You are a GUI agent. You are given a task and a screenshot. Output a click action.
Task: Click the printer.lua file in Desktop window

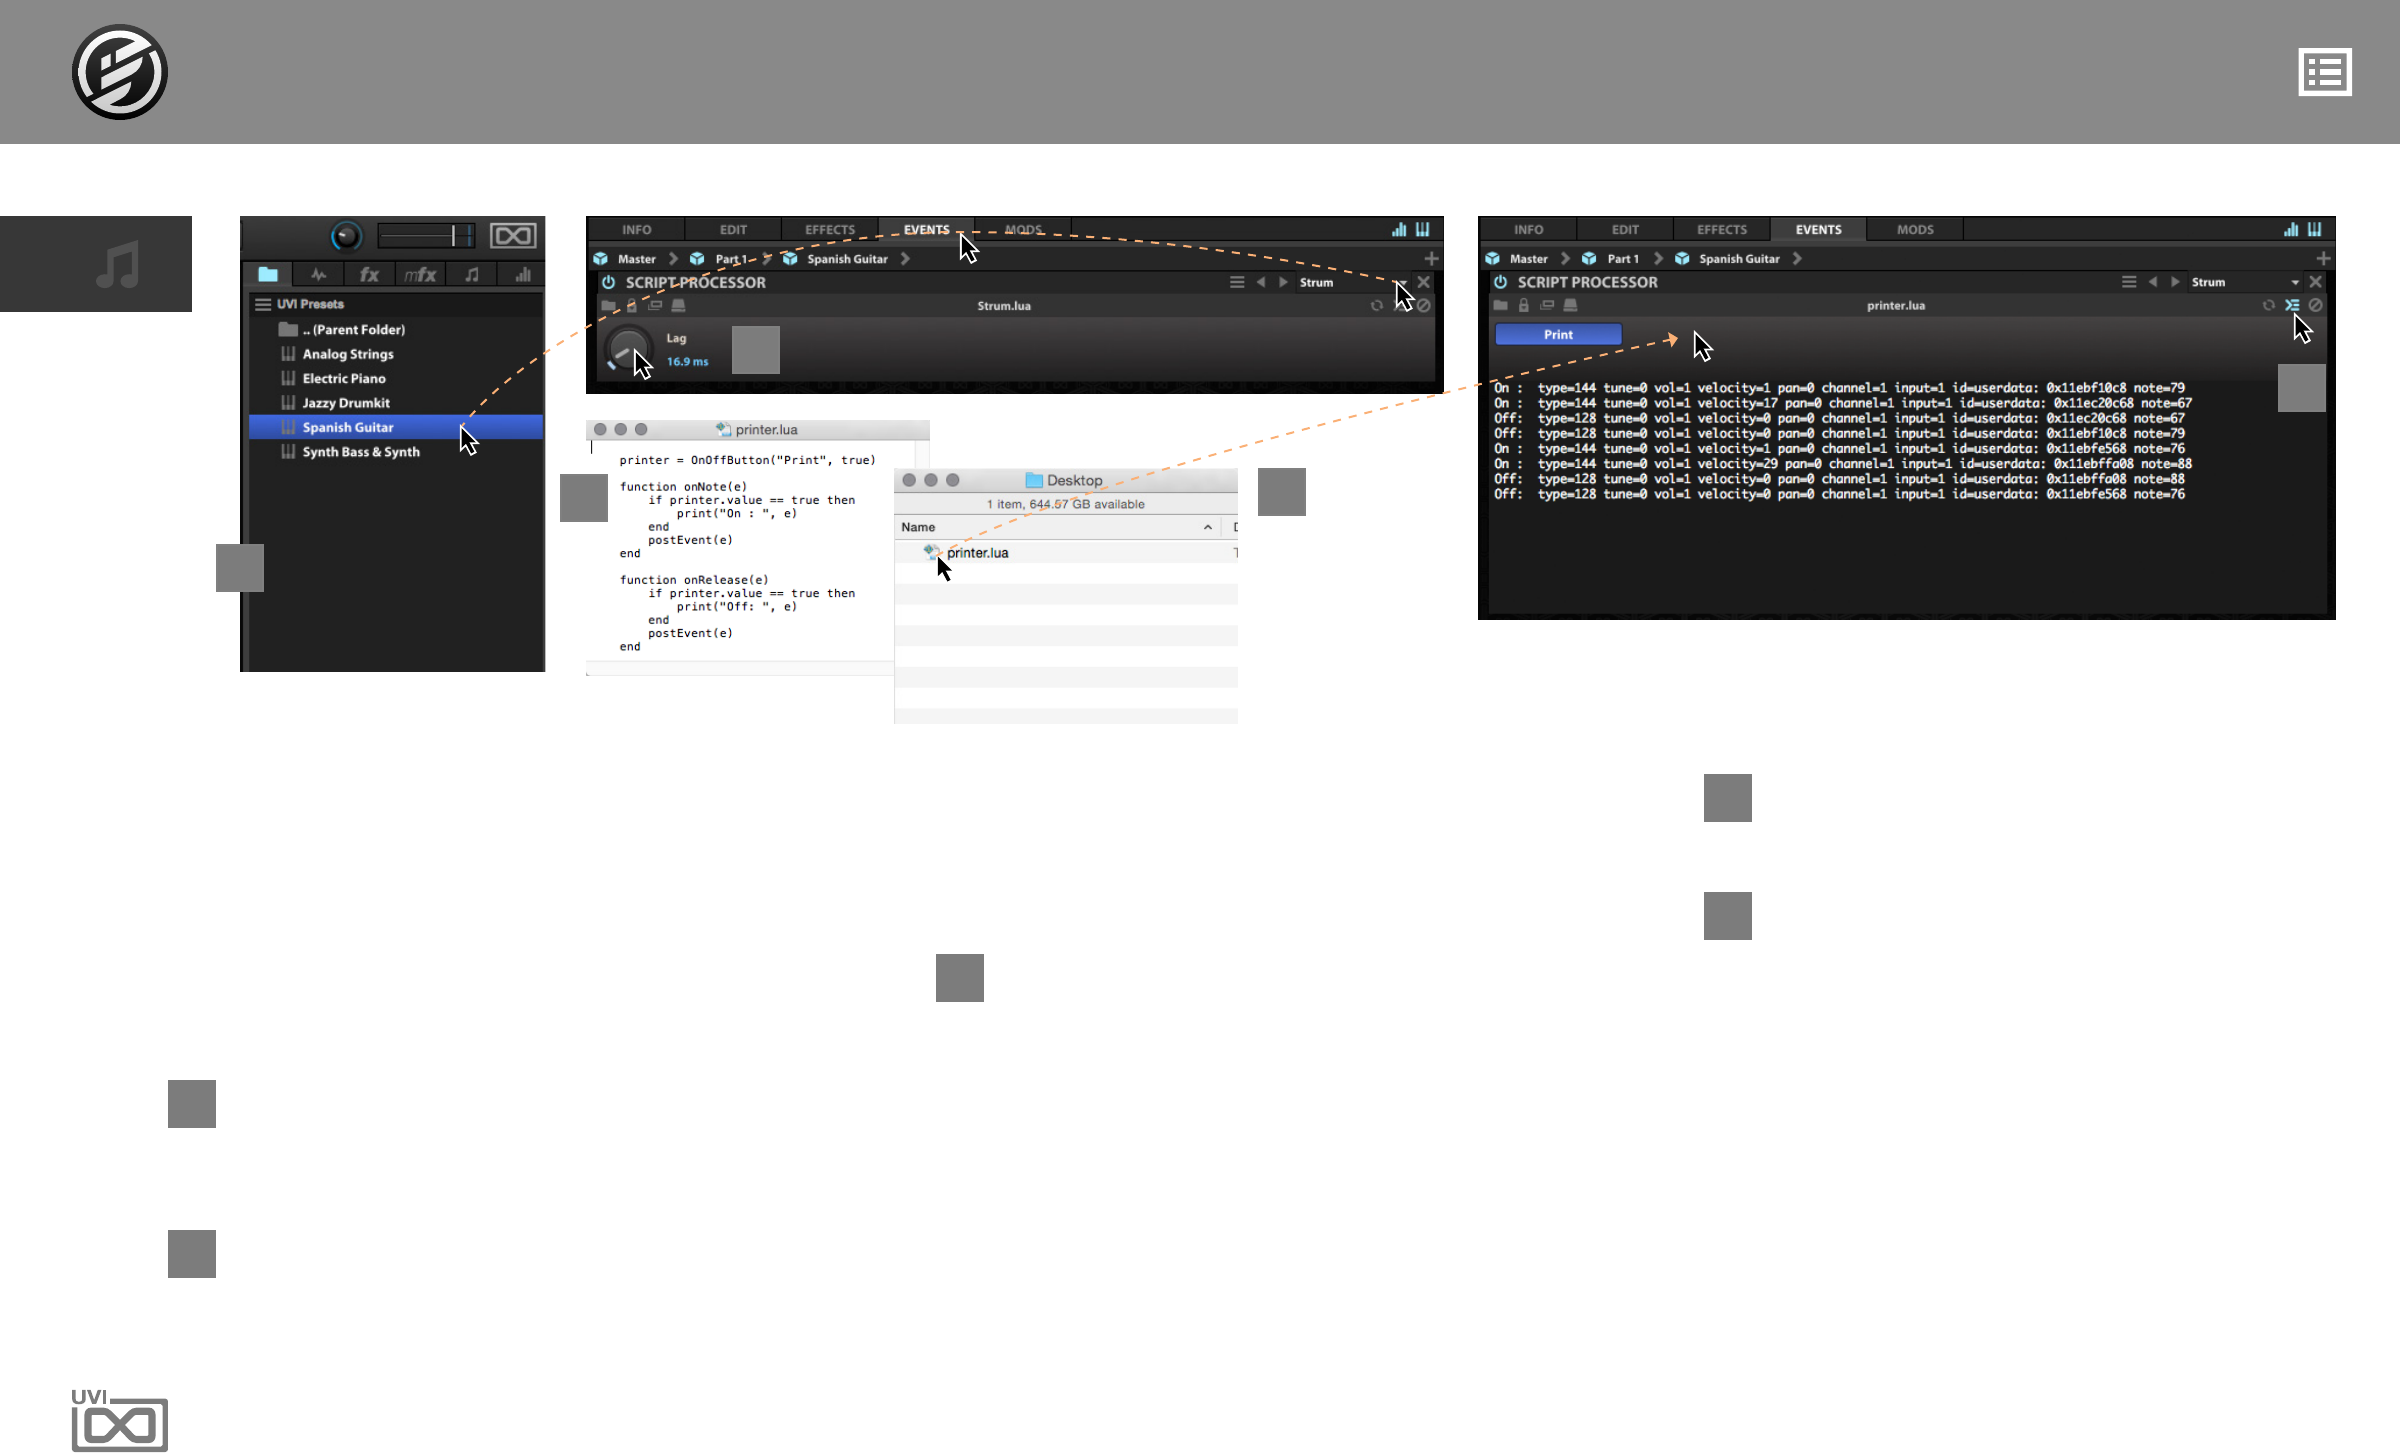pyautogui.click(x=976, y=552)
